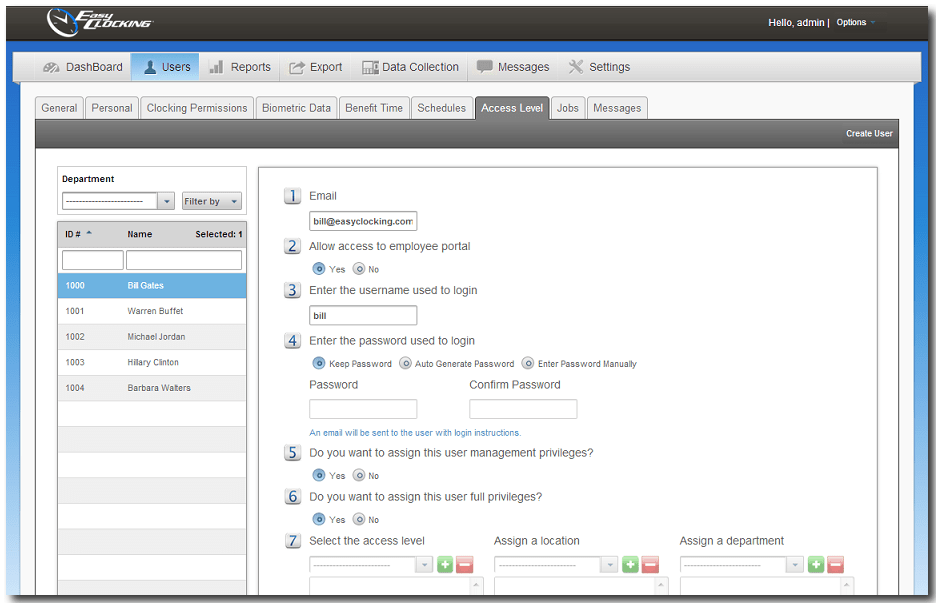The width and height of the screenshot is (936, 603).
Task: Remove the assigned location using the red minus
Action: 648,564
